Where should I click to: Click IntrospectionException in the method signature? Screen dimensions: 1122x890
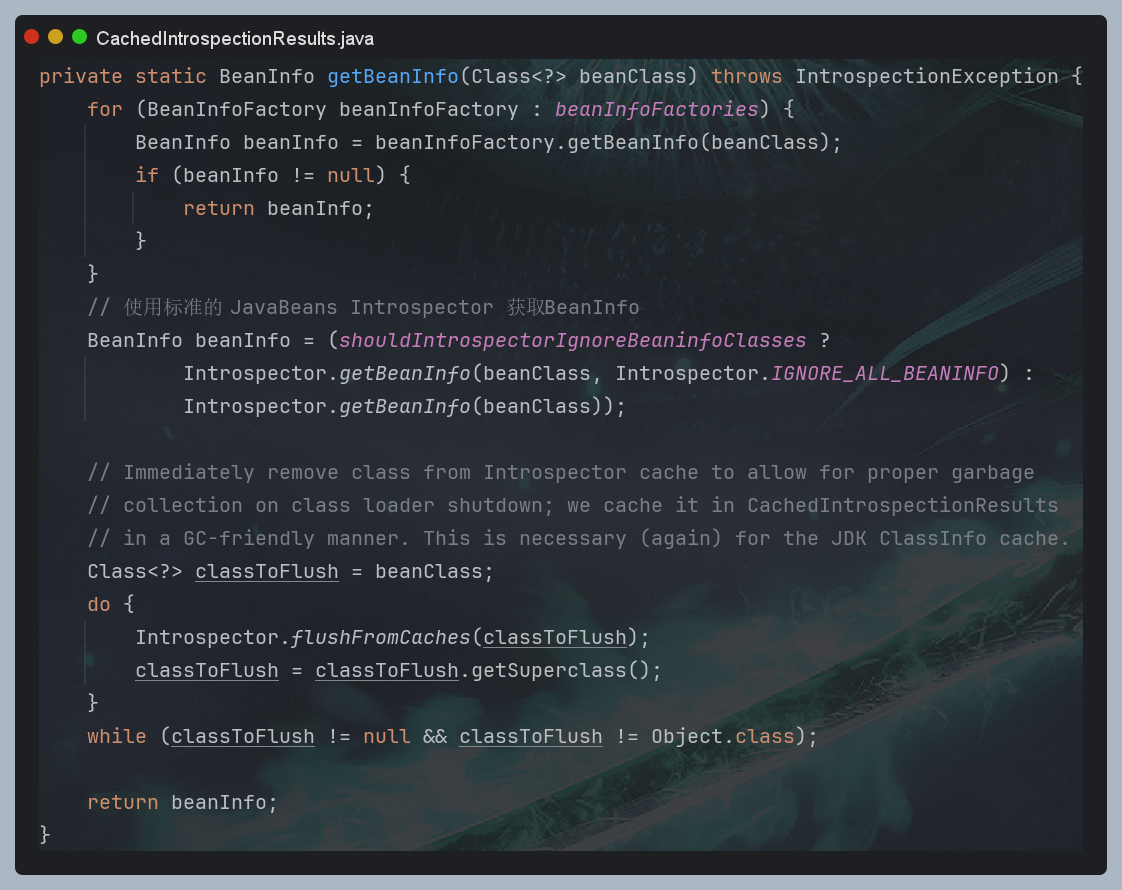927,77
